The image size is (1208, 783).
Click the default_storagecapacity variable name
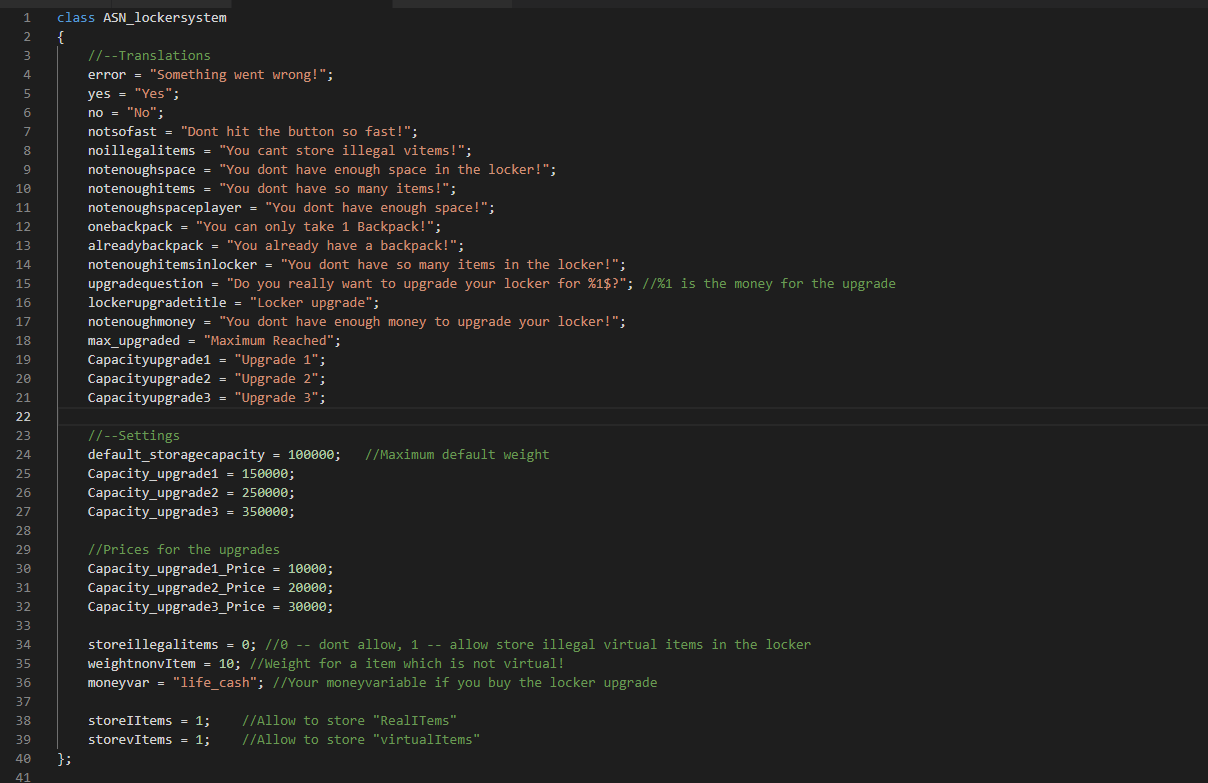coord(176,455)
